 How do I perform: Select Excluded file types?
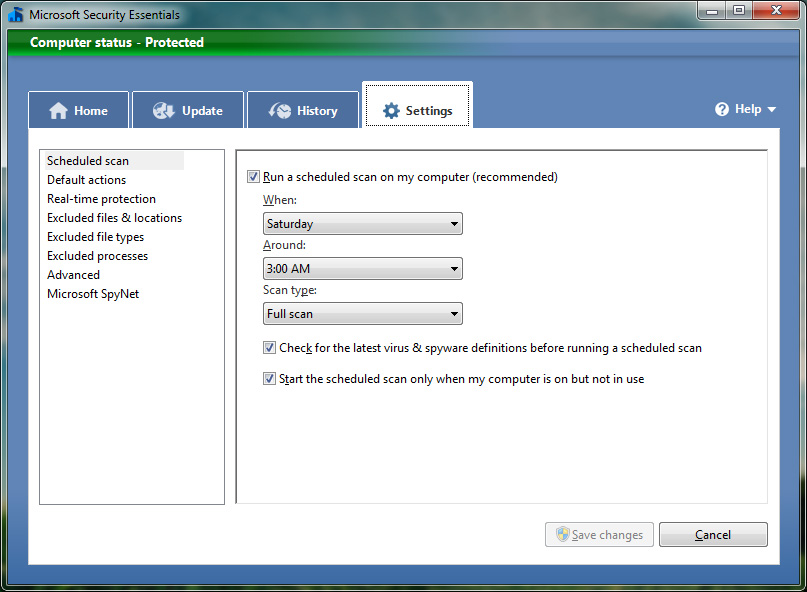[95, 237]
